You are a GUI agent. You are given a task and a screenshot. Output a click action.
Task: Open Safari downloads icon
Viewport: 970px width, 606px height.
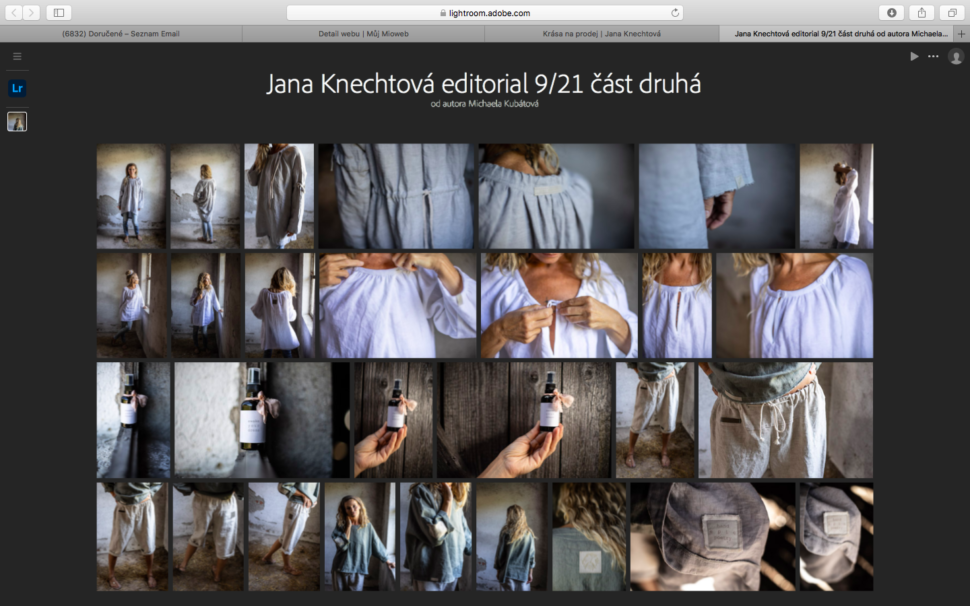(x=890, y=13)
